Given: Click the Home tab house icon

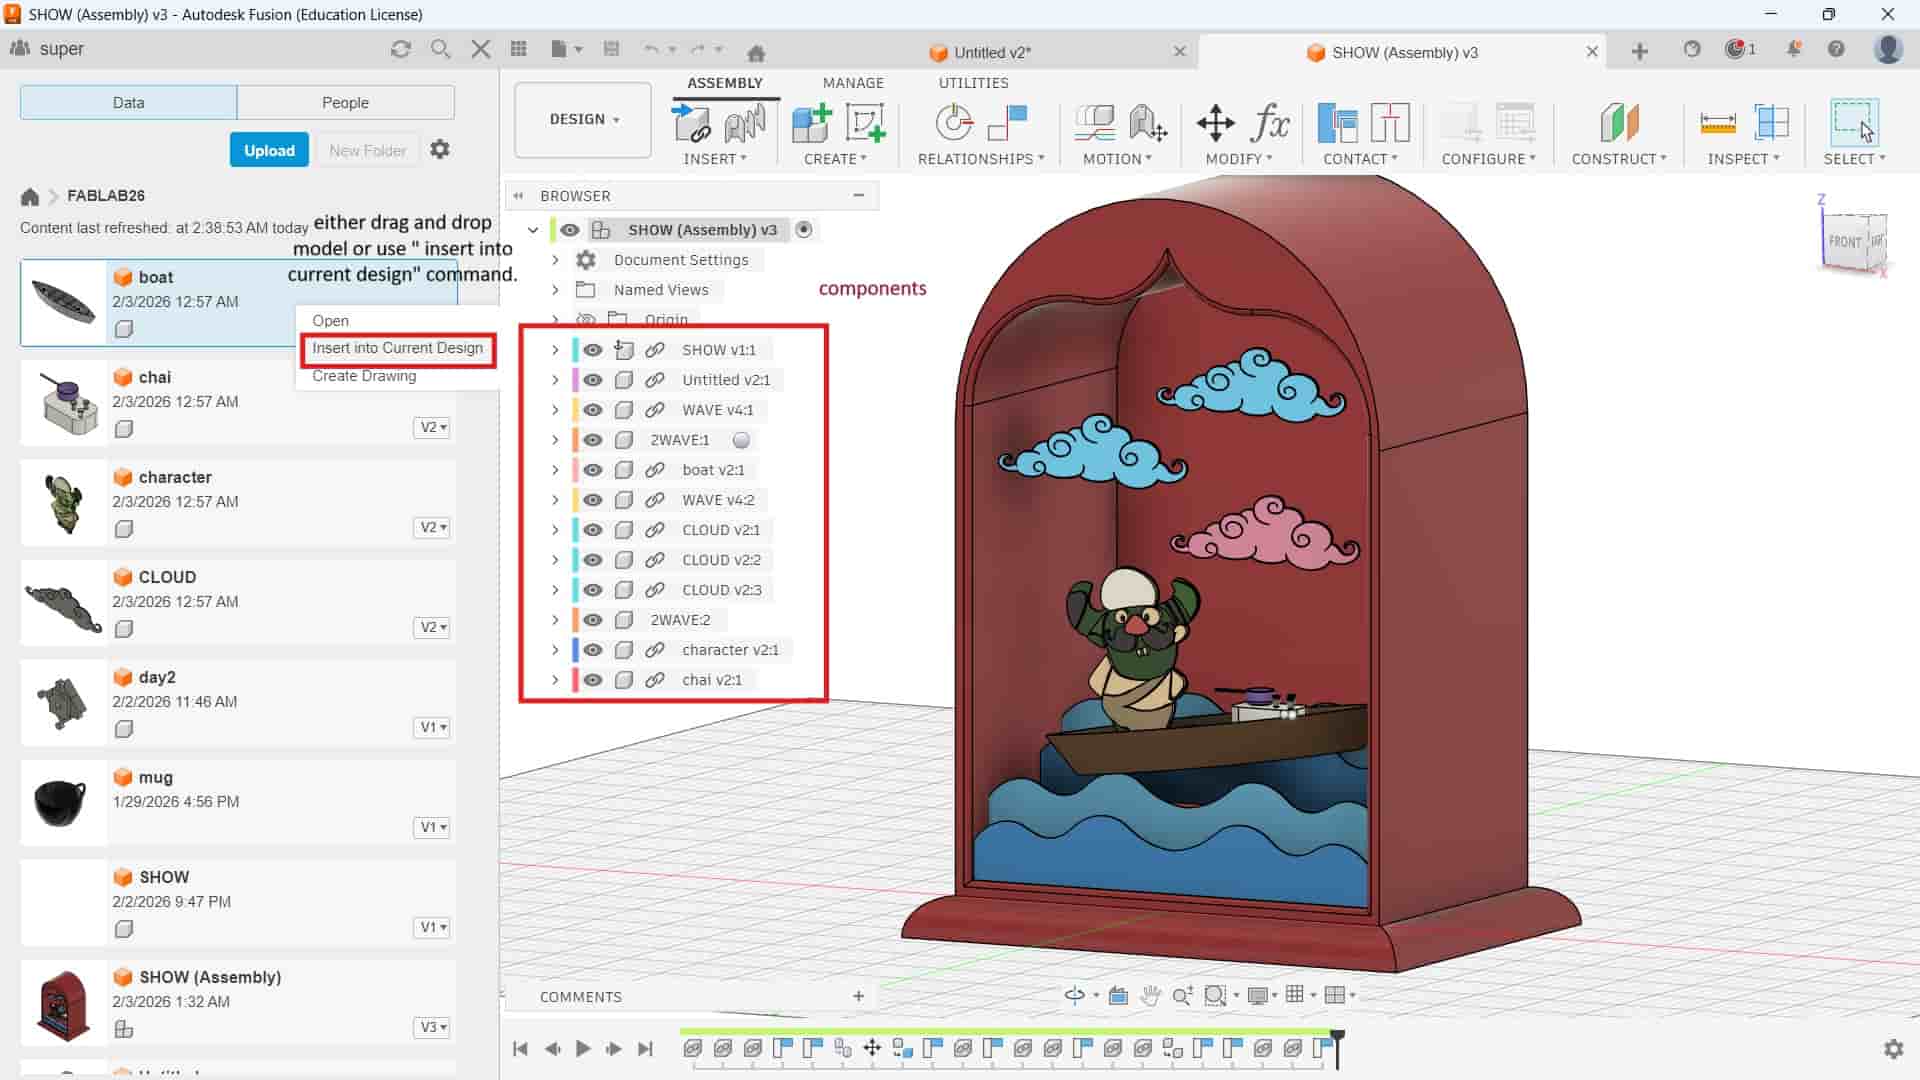Looking at the screenshot, I should point(756,52).
